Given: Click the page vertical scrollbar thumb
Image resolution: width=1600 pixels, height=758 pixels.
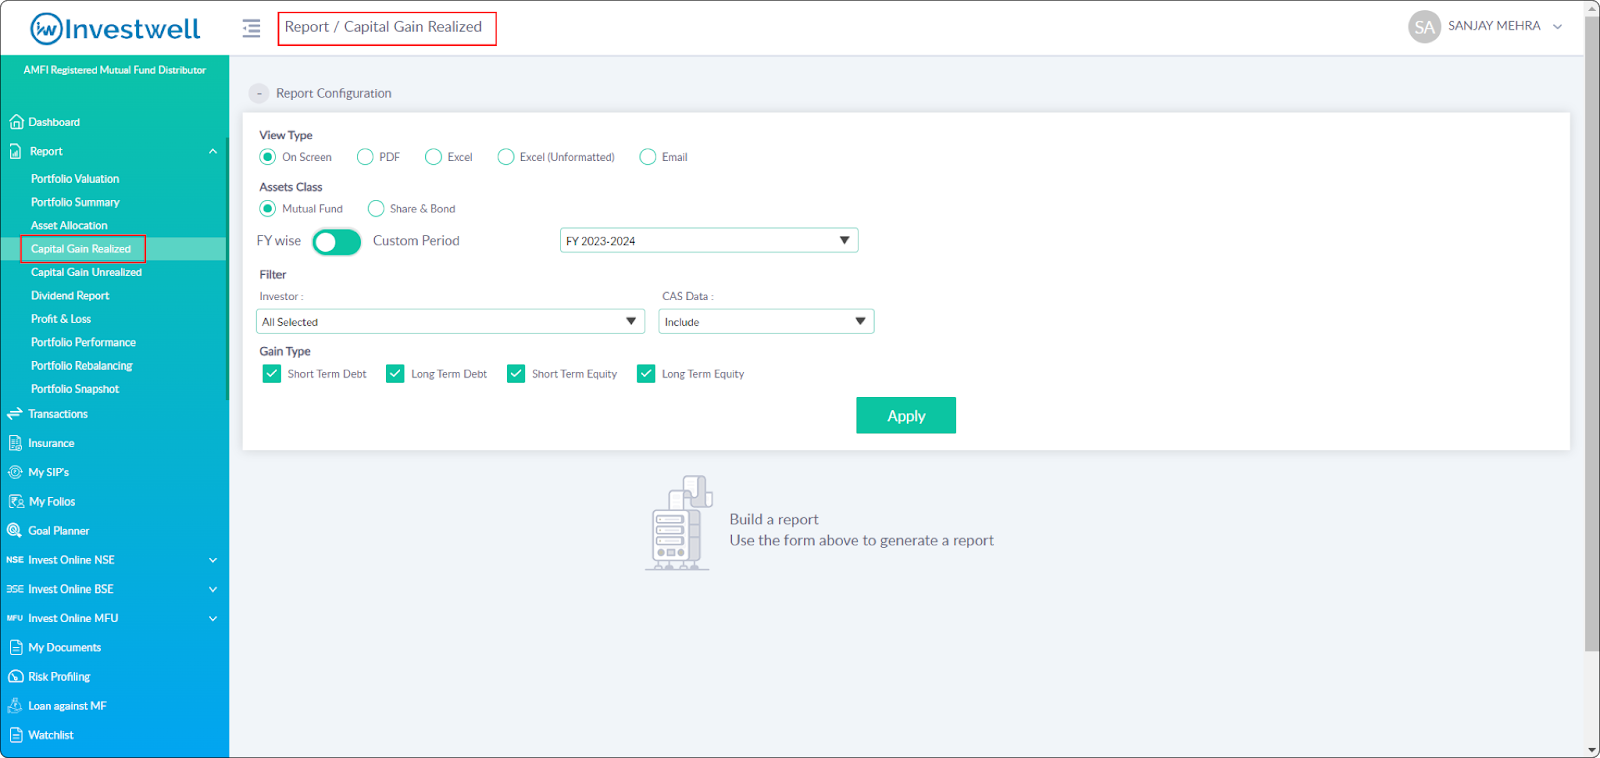Looking at the screenshot, I should pos(1592,333).
